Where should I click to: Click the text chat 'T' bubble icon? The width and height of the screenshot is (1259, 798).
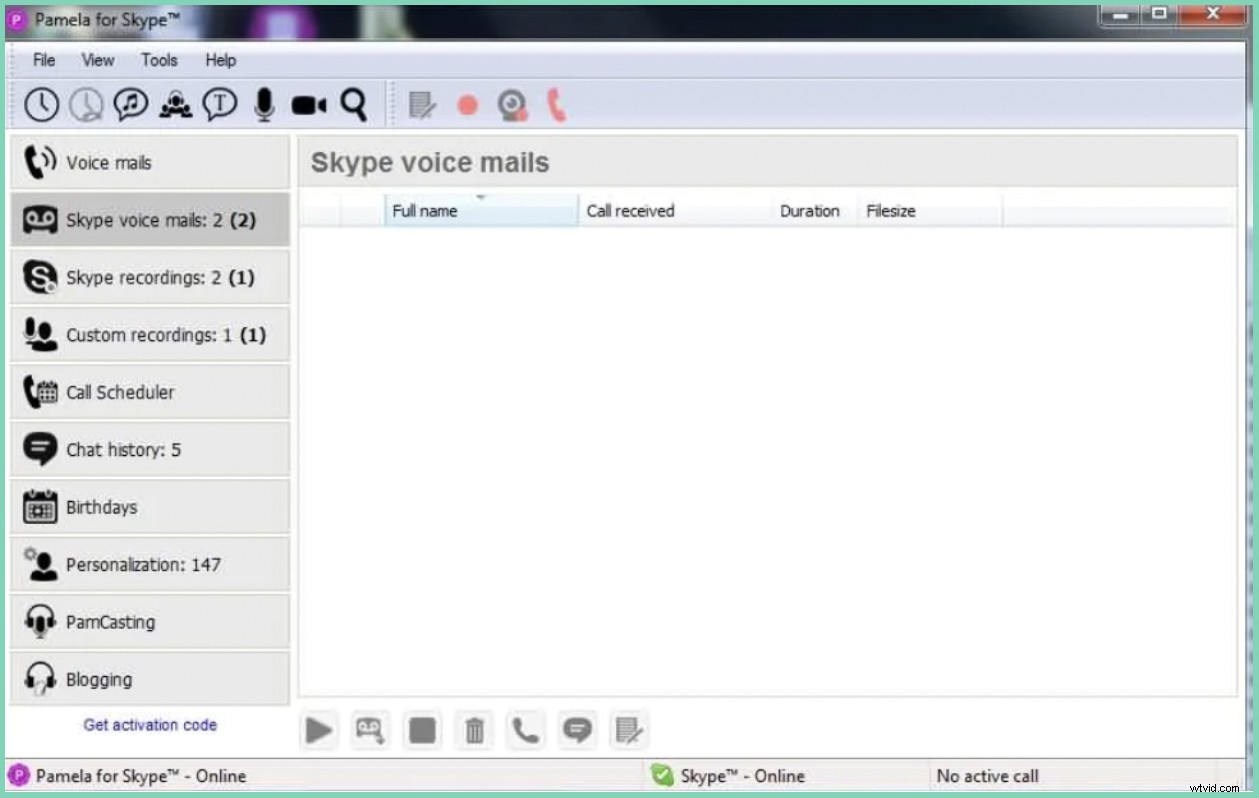tap(220, 103)
